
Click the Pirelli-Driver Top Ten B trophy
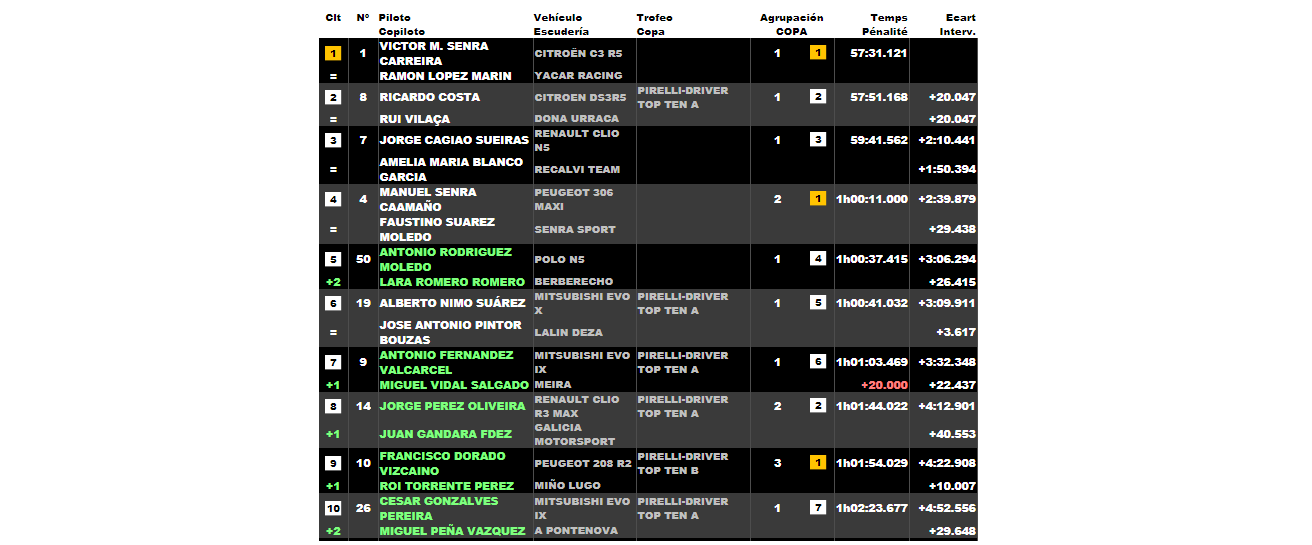pos(683,463)
